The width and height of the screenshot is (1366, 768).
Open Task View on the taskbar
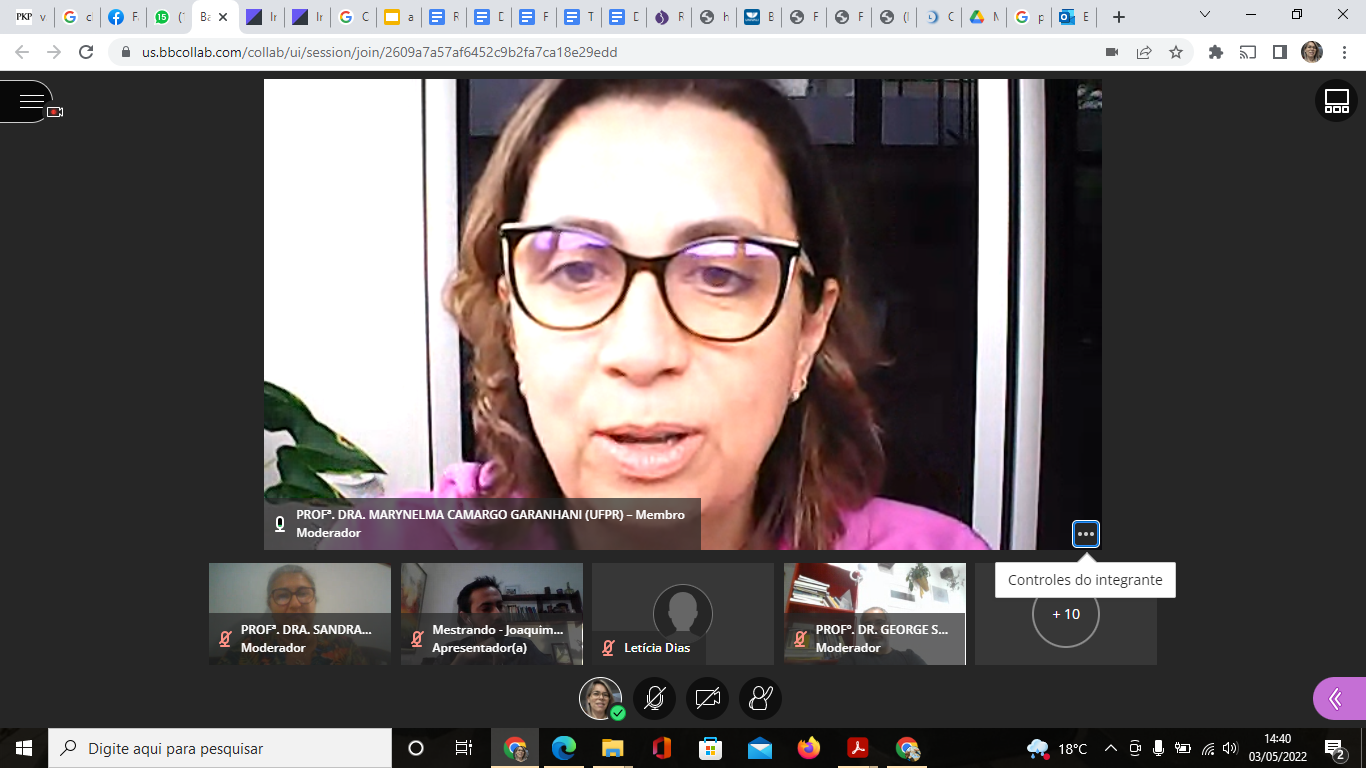[x=464, y=748]
